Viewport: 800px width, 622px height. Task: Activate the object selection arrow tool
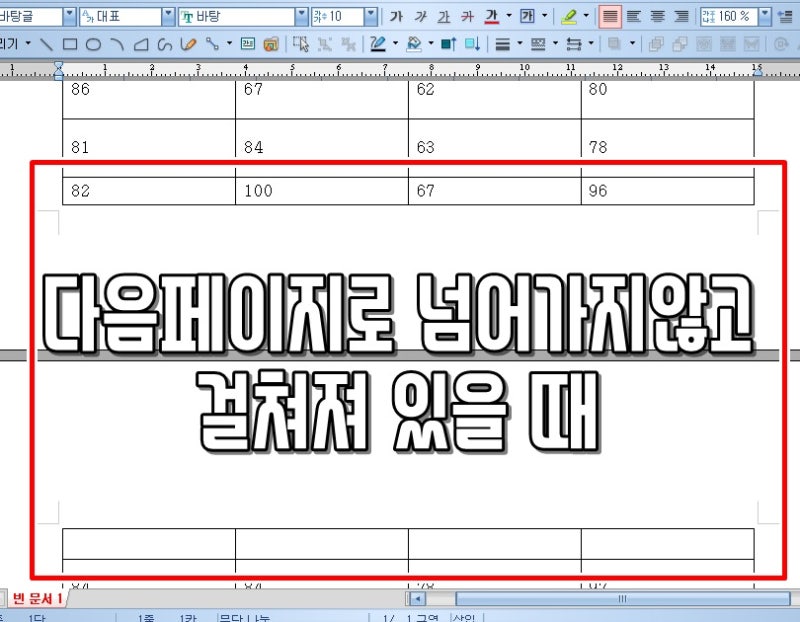tap(301, 44)
